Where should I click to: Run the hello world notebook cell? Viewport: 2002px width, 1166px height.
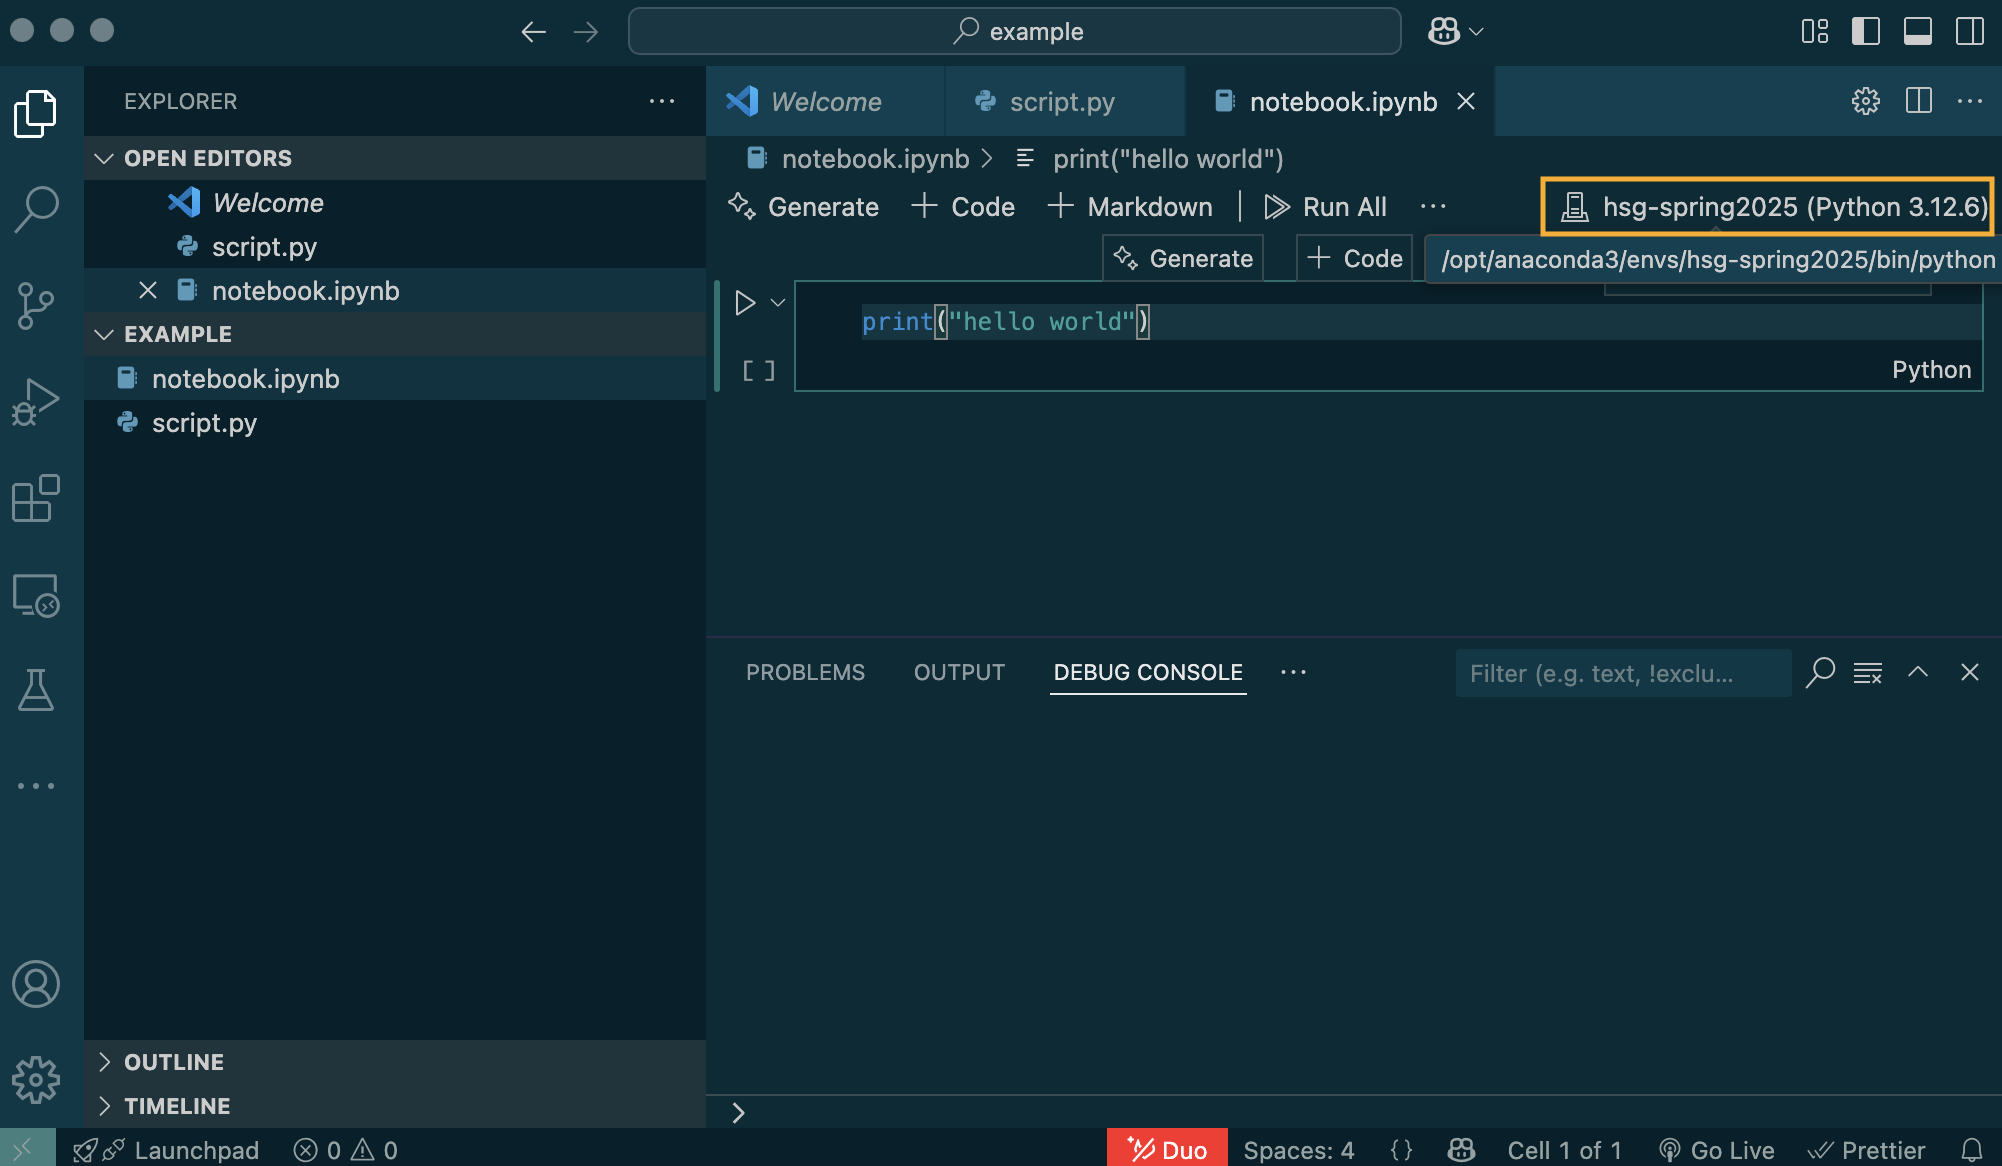(x=745, y=303)
